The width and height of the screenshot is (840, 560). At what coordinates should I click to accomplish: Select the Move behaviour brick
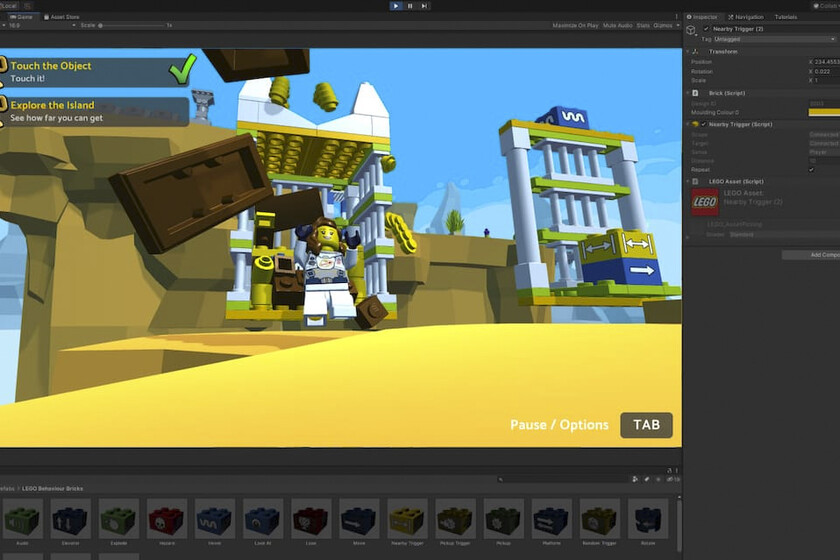[359, 519]
